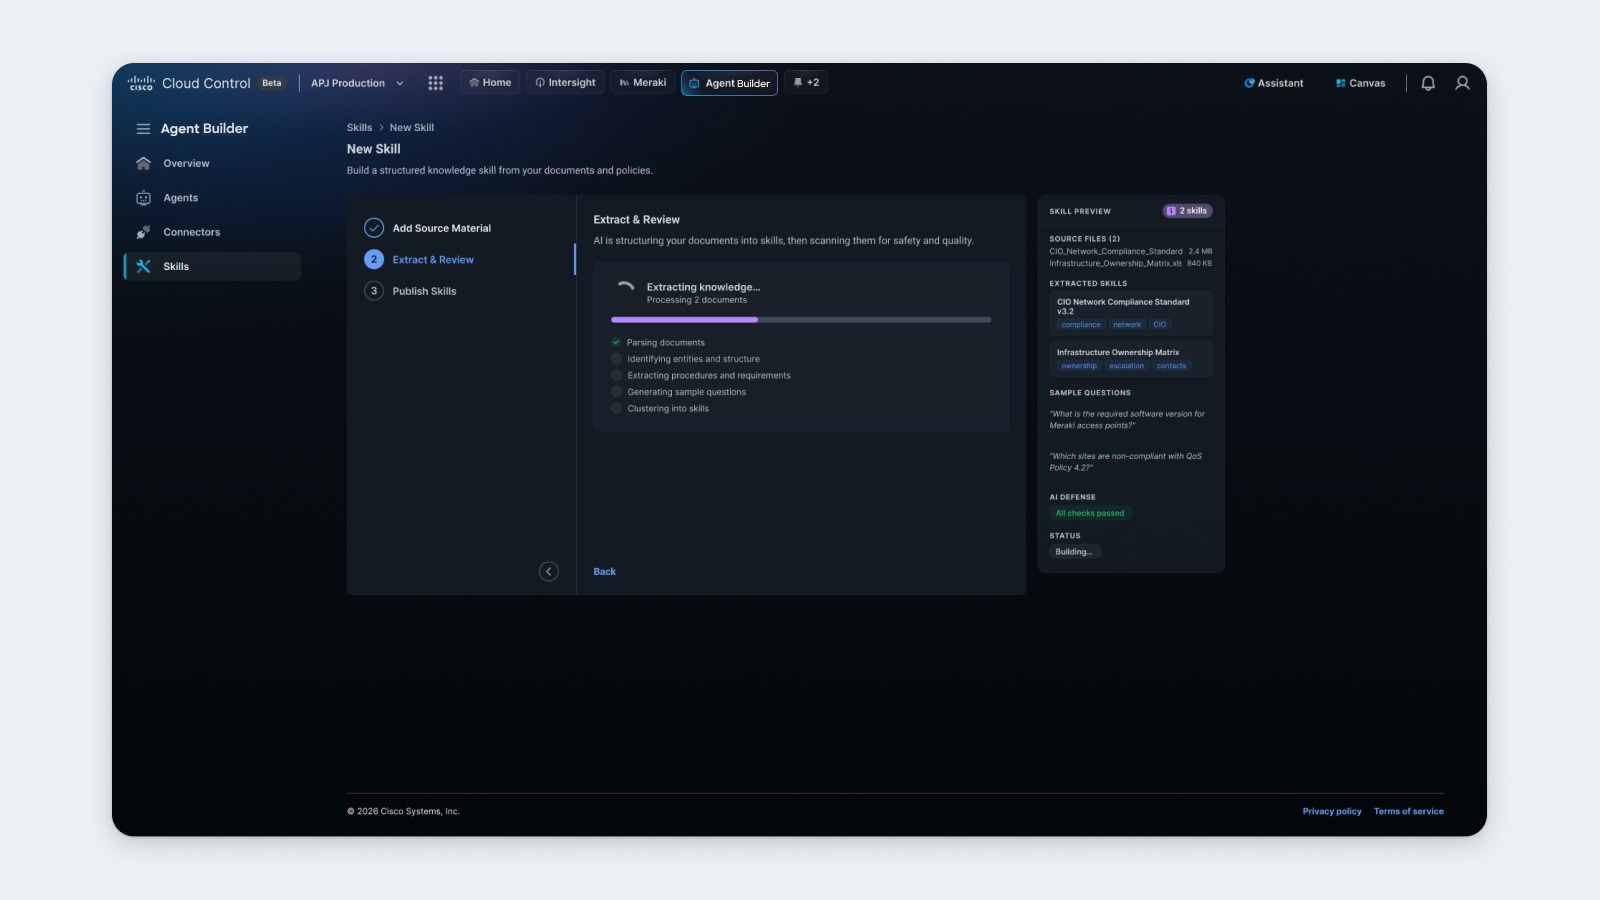Click the Parsing documents step text

pyautogui.click(x=666, y=342)
